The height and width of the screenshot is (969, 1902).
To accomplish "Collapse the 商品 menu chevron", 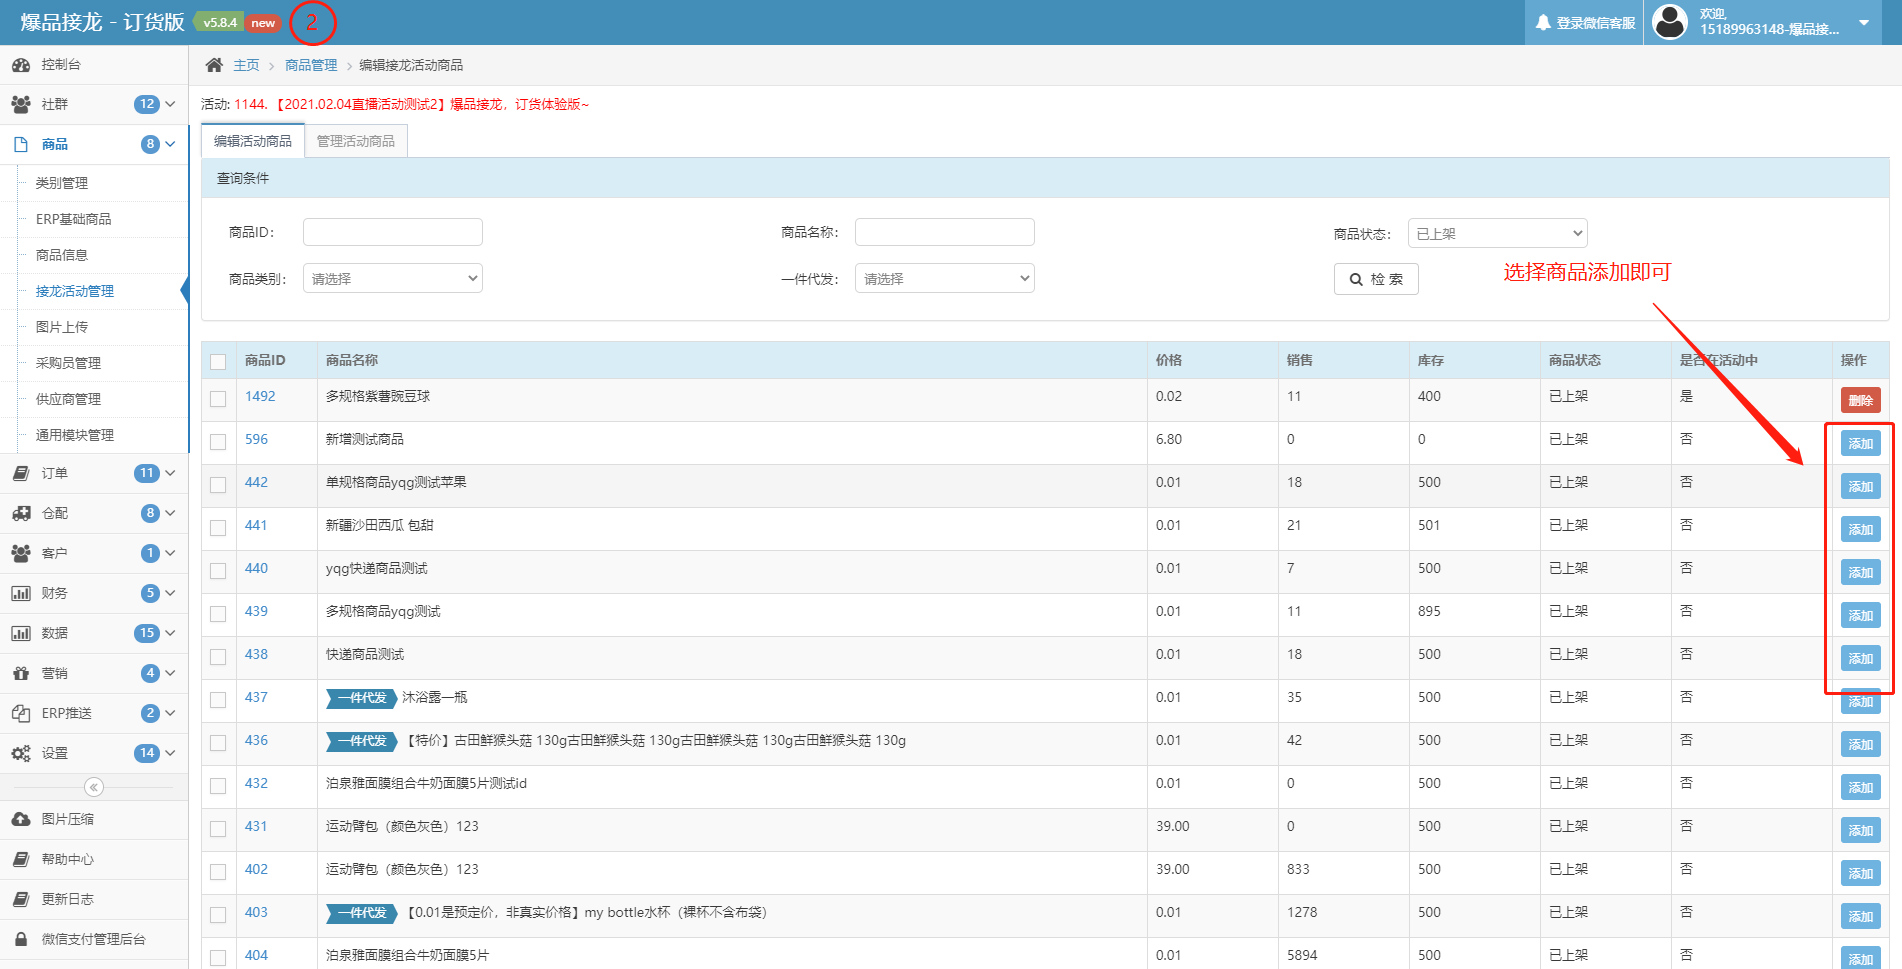I will tap(170, 144).
